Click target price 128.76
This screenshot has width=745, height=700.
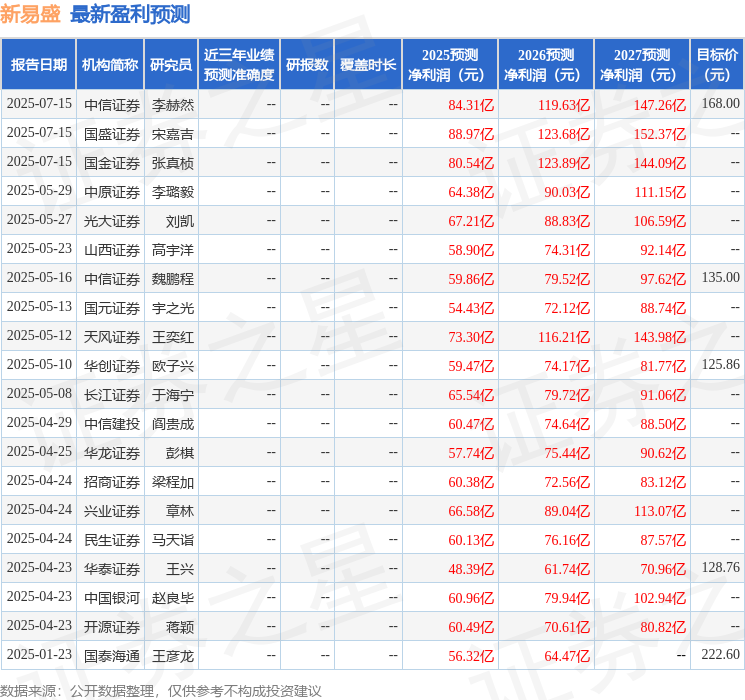coord(721,567)
